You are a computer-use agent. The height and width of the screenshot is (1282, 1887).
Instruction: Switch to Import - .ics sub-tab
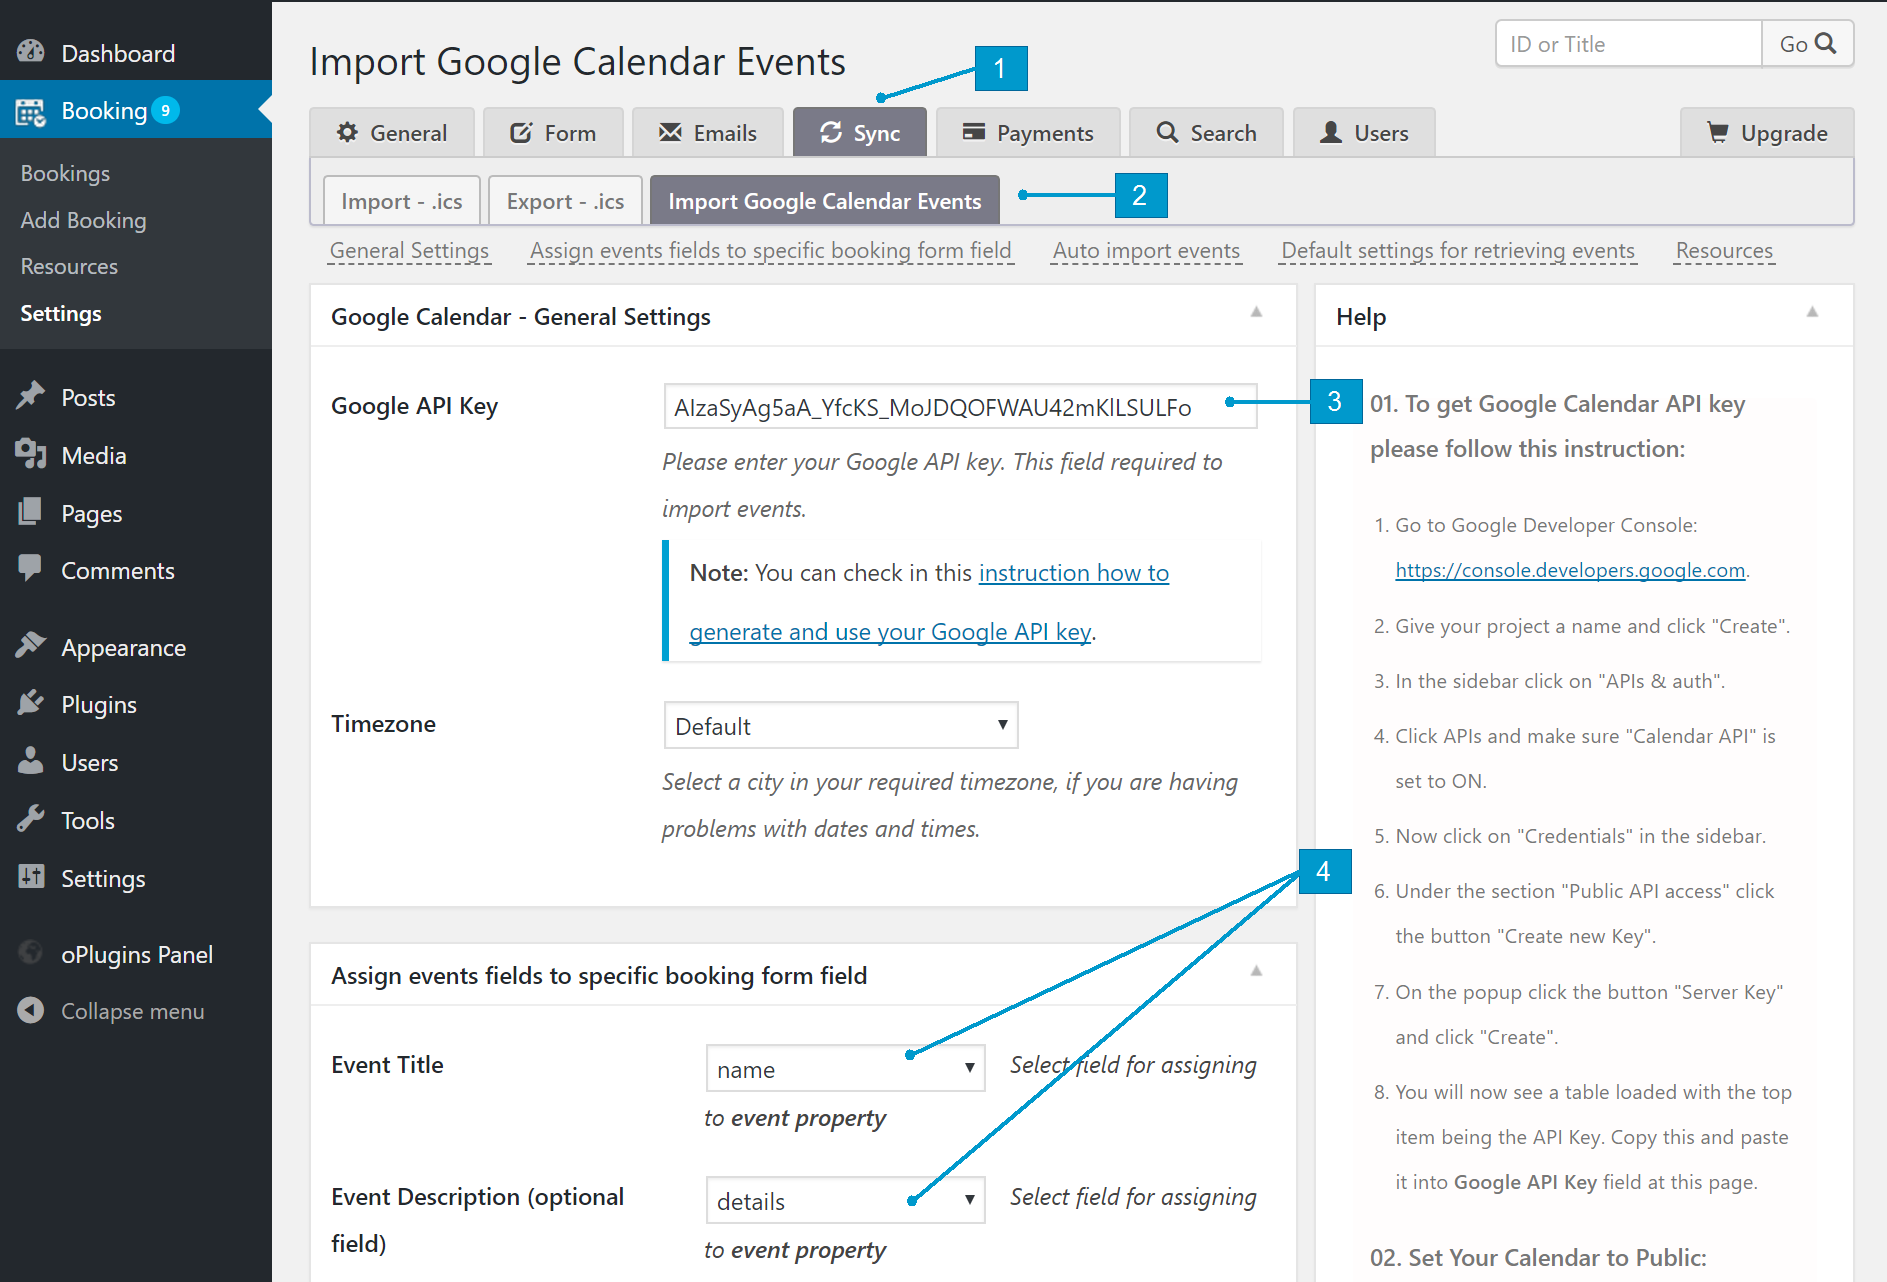[402, 201]
